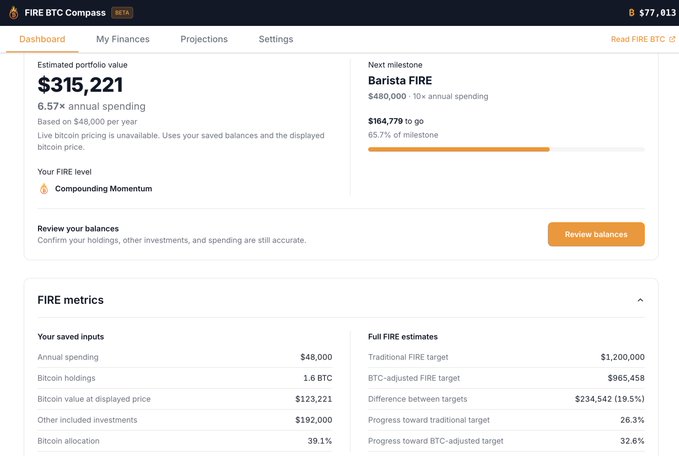Click the $164,779 to go text
The width and height of the screenshot is (679, 456).
point(396,121)
